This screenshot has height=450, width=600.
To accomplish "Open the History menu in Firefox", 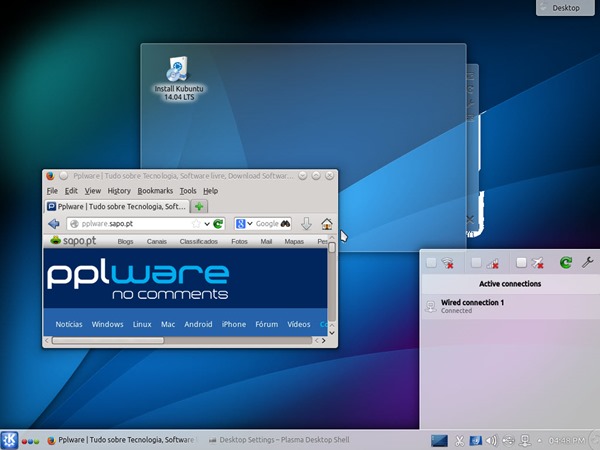I will click(x=119, y=191).
